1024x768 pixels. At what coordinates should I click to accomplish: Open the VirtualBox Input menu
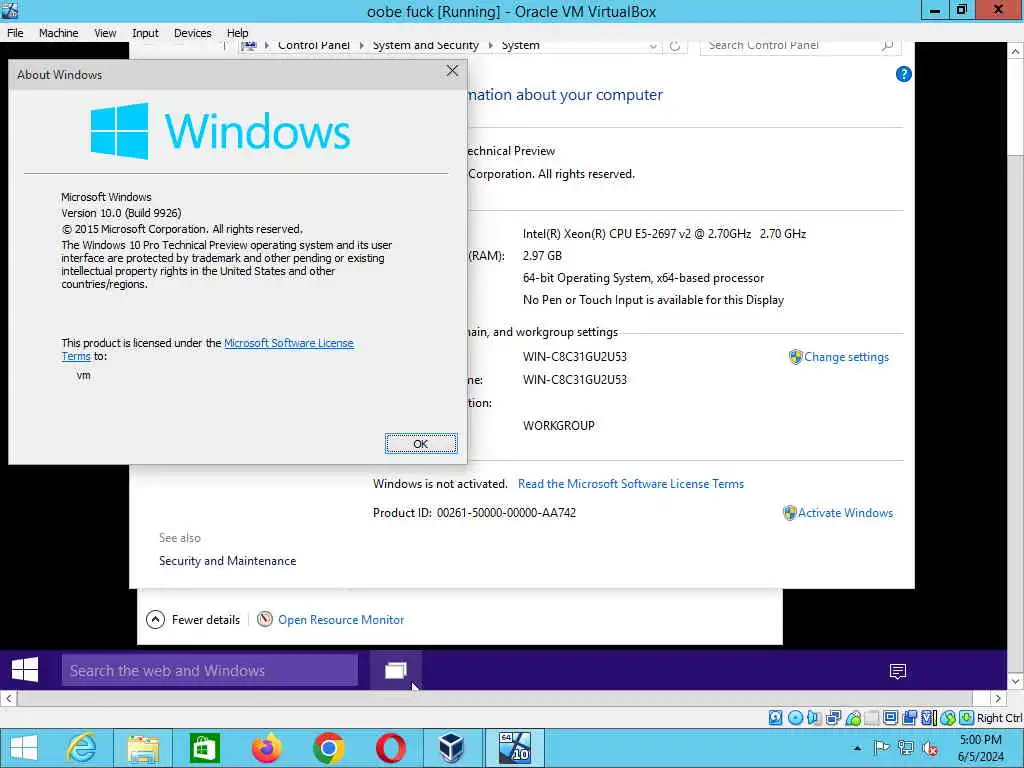[x=145, y=33]
